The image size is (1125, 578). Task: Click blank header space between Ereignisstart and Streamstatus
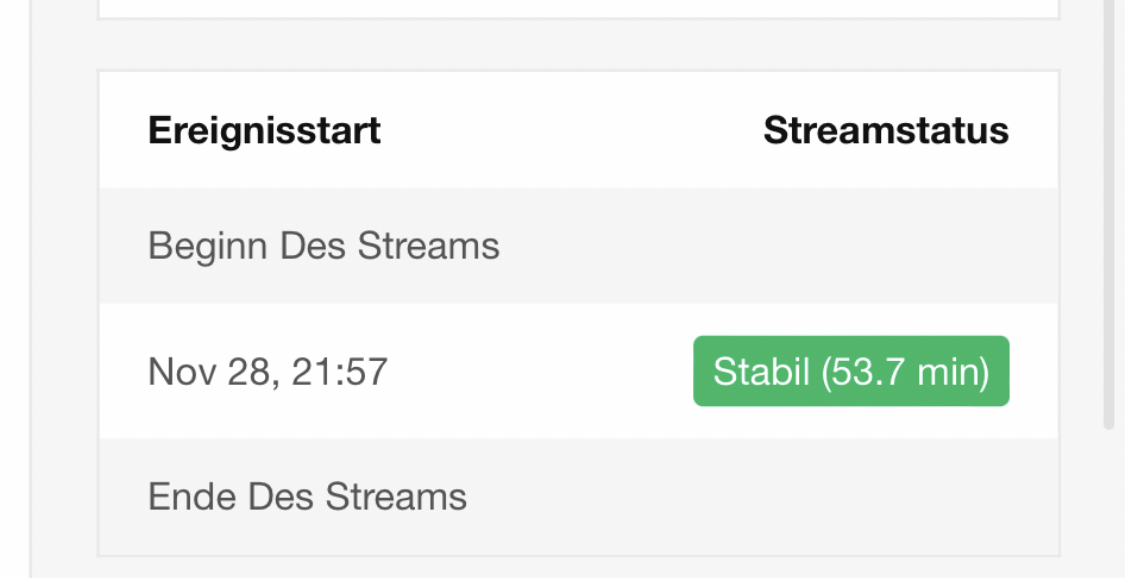(x=572, y=131)
